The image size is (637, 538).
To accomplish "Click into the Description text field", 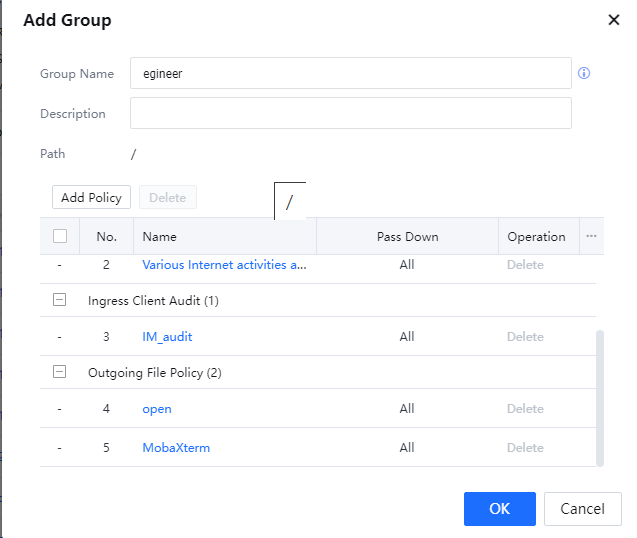I will (x=350, y=113).
